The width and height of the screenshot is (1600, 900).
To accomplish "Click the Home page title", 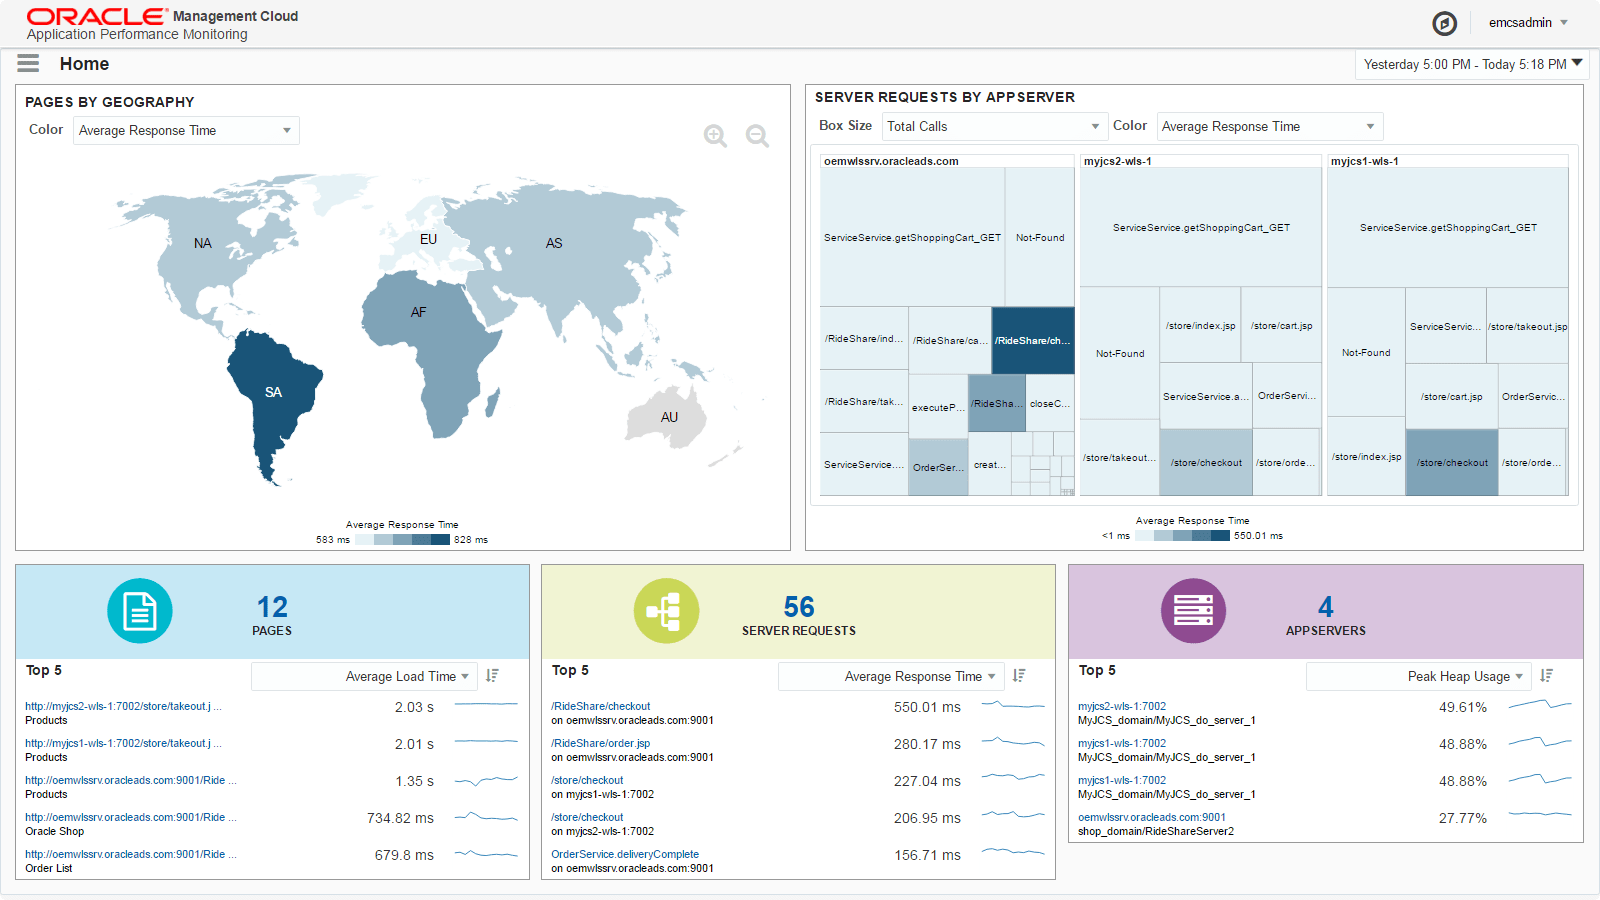I will tap(84, 64).
